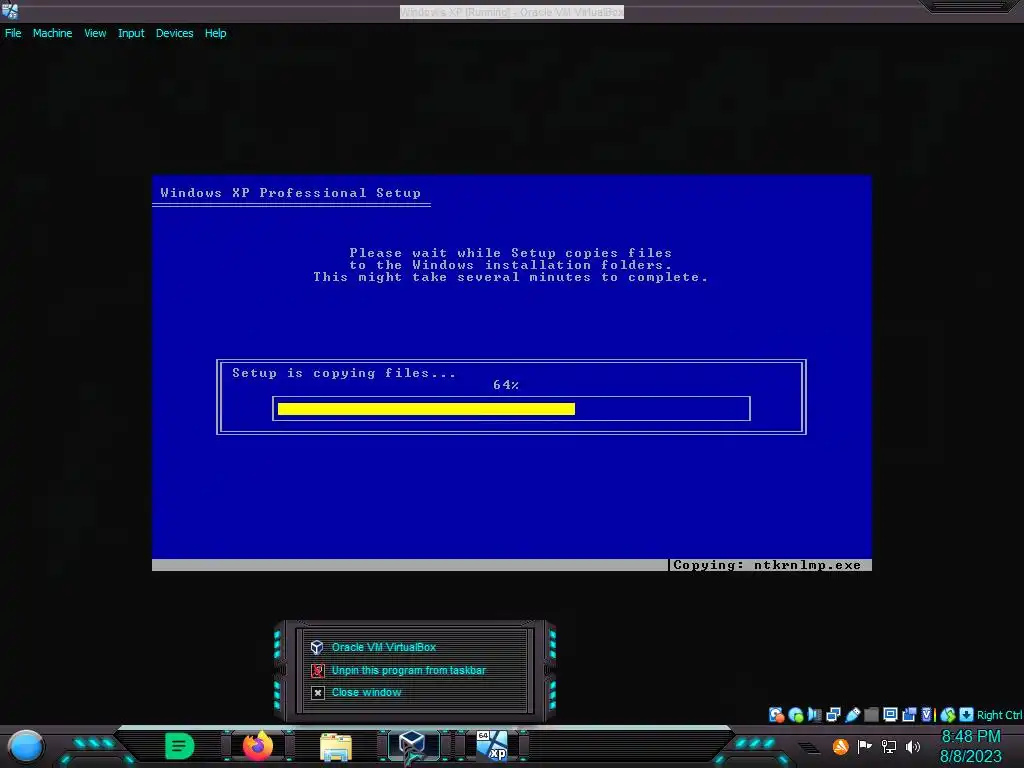Click the Windows XP Professional Setup heading
The height and width of the screenshot is (768, 1024).
coord(291,193)
